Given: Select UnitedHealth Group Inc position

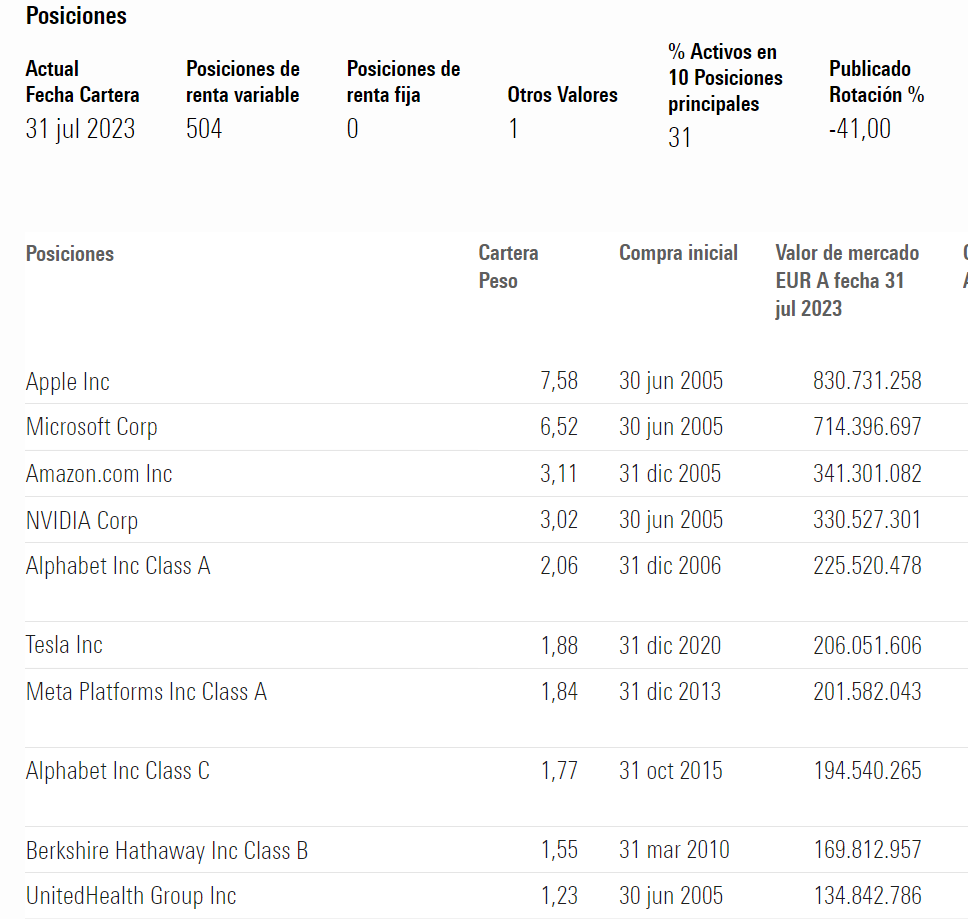Looking at the screenshot, I should (131, 896).
